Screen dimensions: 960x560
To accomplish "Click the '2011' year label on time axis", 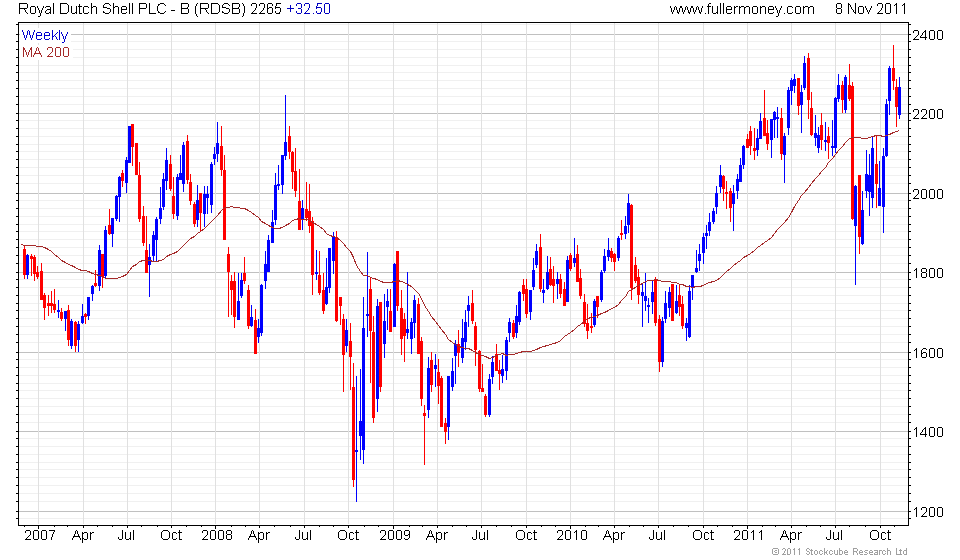I will (x=748, y=535).
